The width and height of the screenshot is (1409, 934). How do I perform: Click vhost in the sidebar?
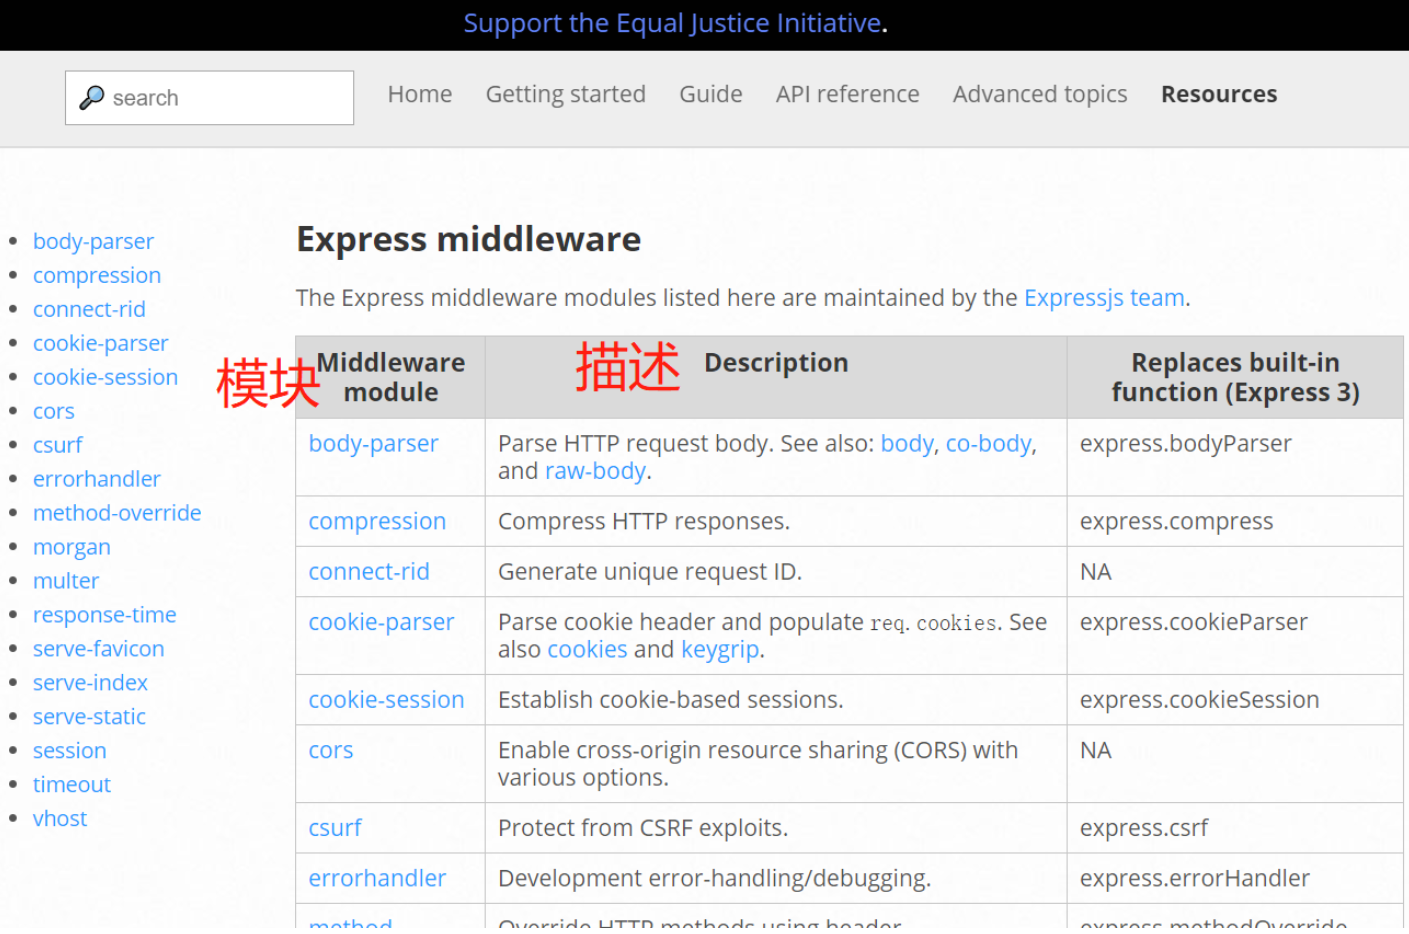click(x=60, y=818)
